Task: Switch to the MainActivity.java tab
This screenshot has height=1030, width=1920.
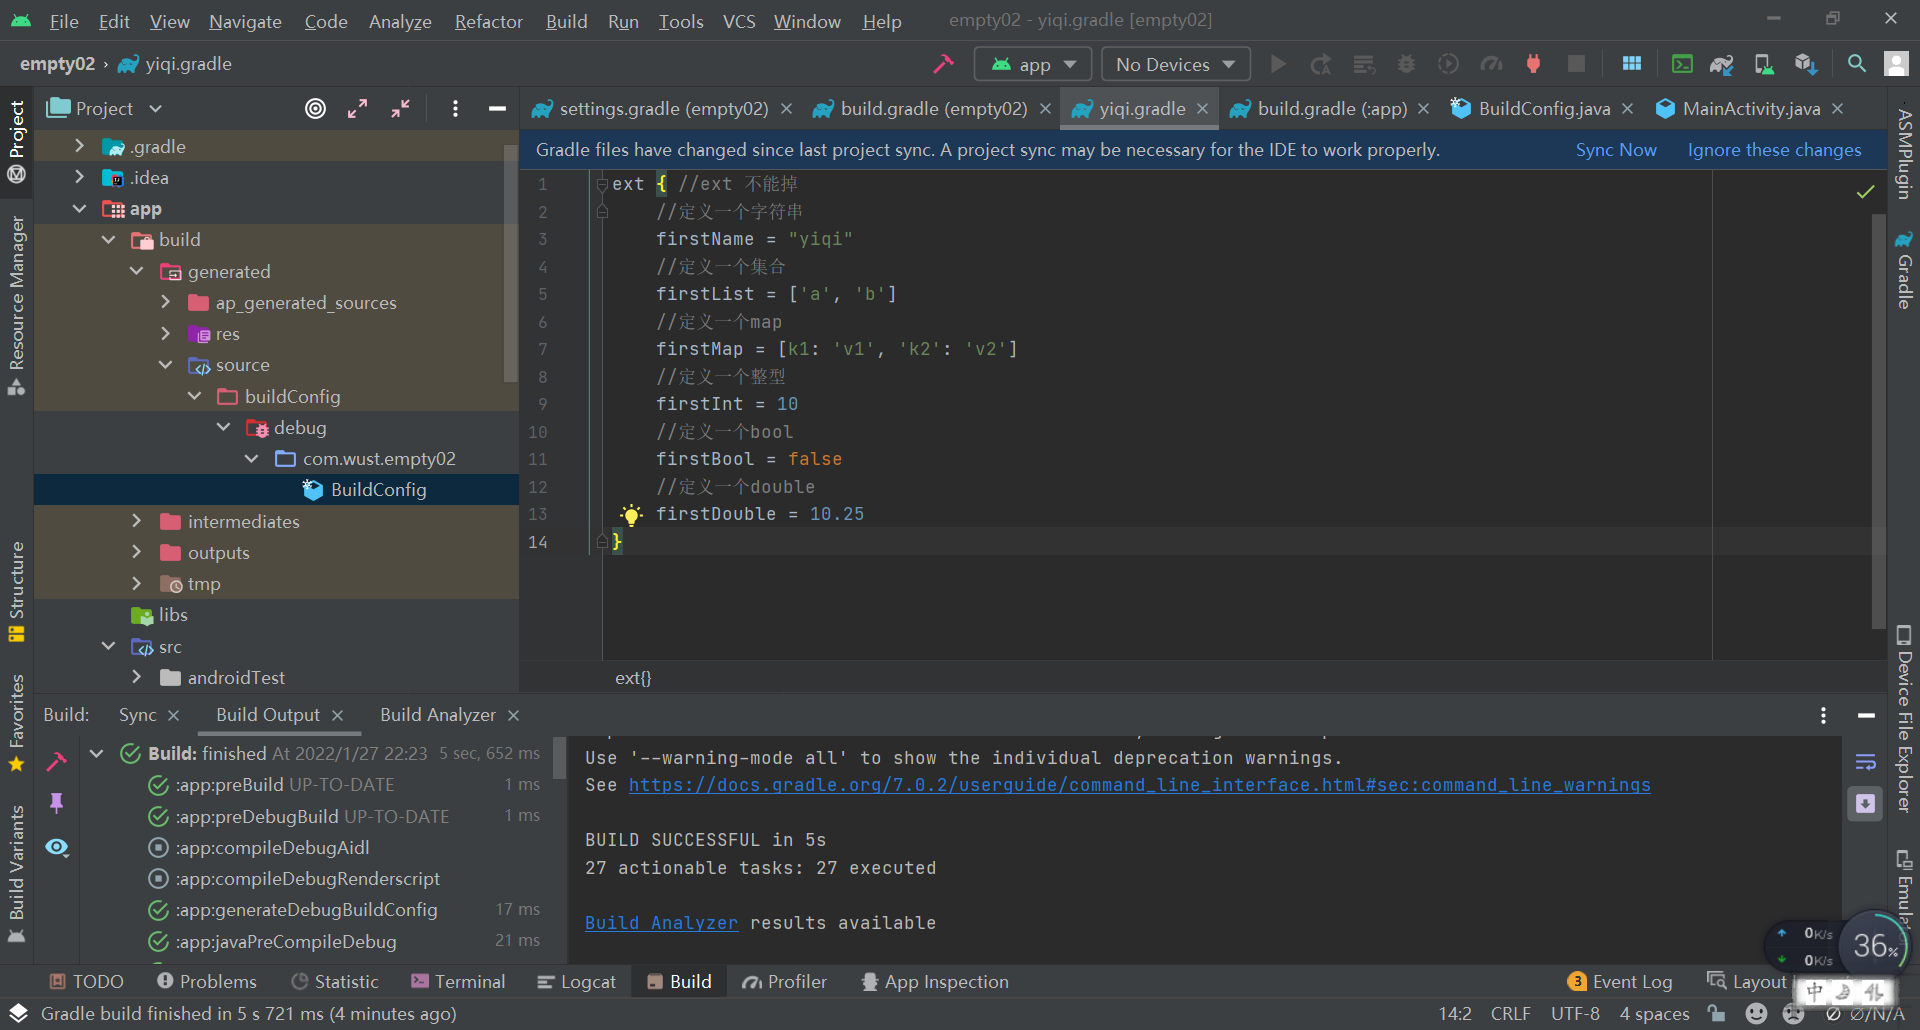Action: [1750, 108]
